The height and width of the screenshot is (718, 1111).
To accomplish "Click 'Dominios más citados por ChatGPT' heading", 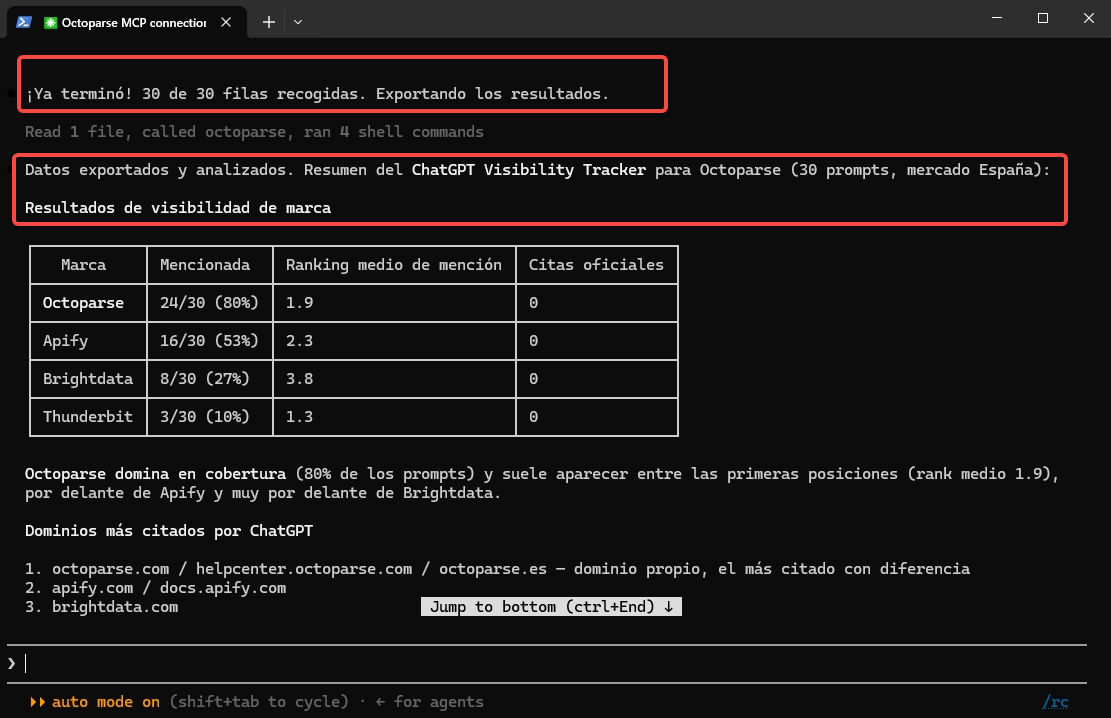I will [169, 531].
